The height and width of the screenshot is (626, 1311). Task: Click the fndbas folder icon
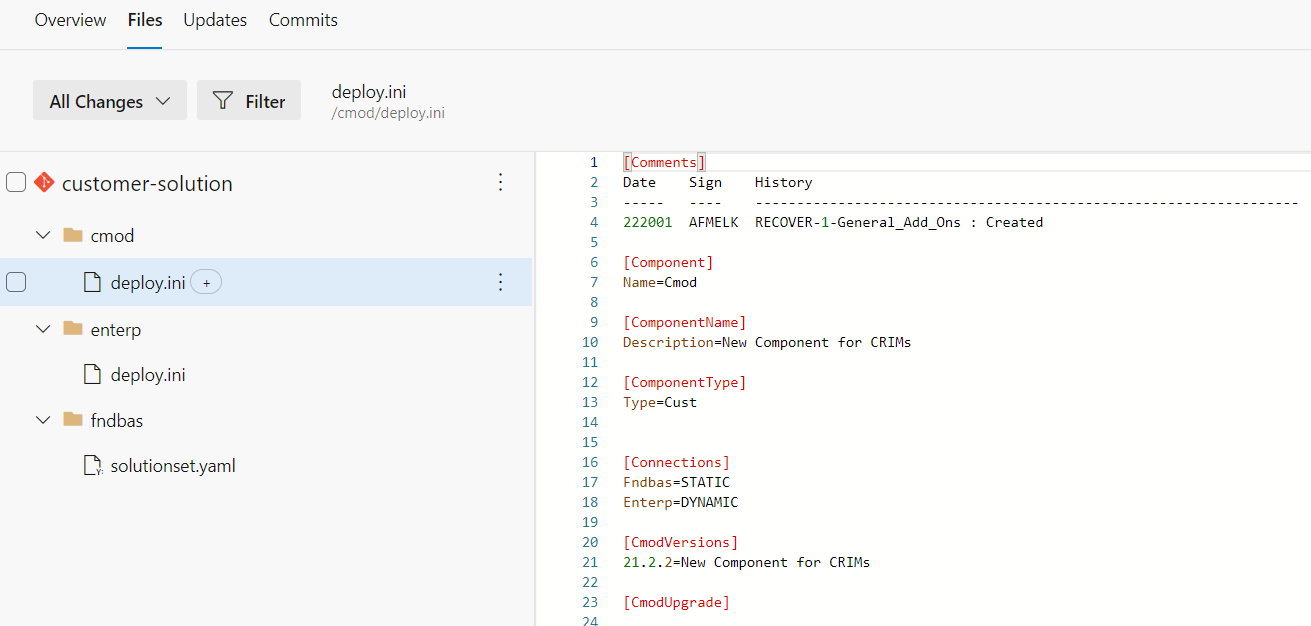(74, 419)
